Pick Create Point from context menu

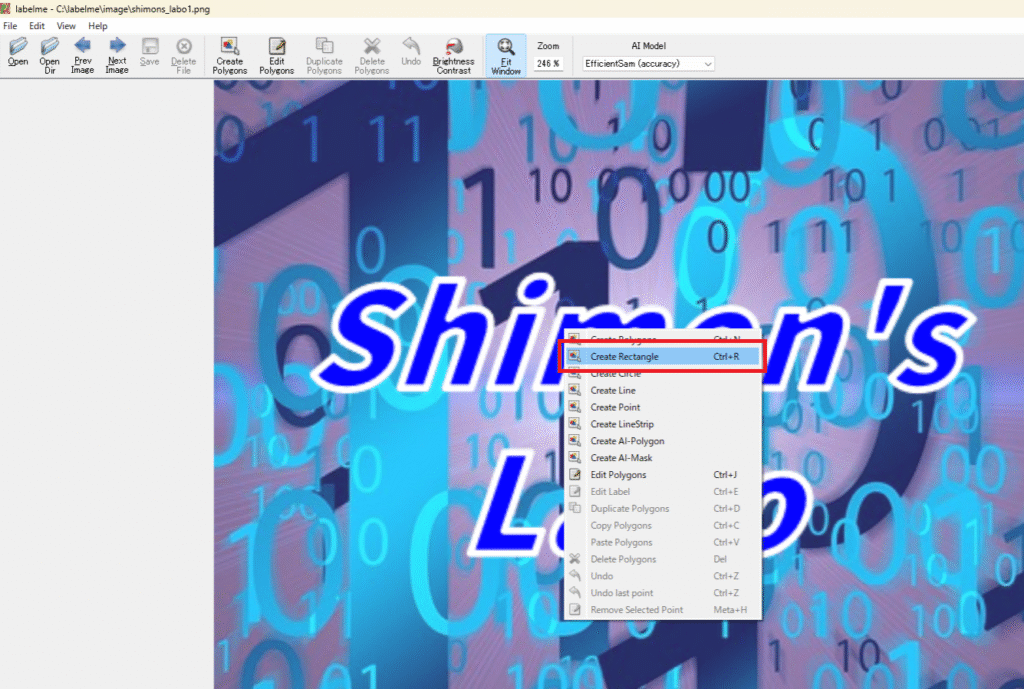click(x=615, y=408)
